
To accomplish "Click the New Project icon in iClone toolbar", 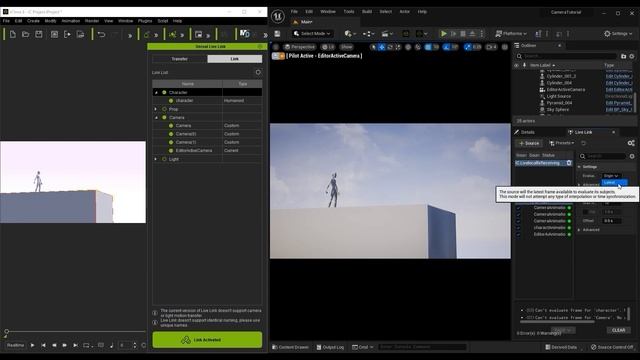I will tap(13, 34).
